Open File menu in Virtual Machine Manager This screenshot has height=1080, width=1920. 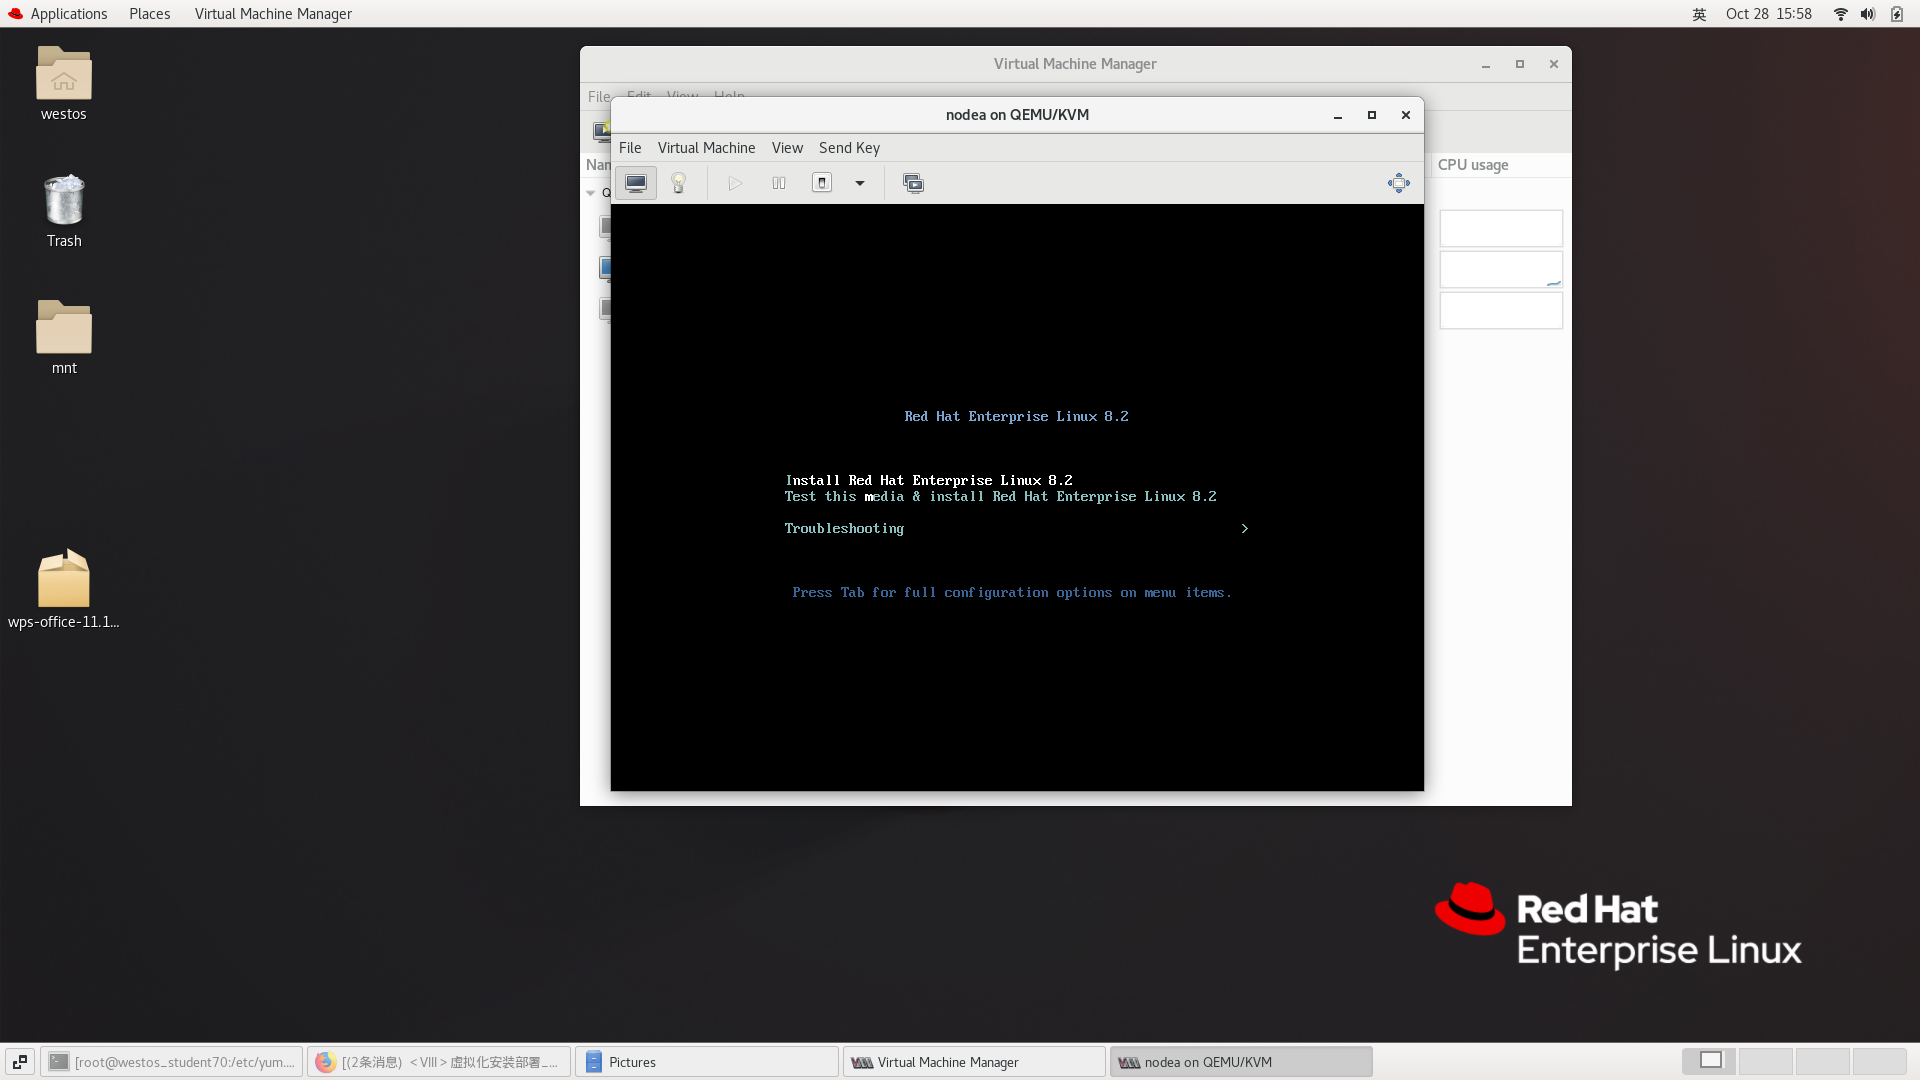pyautogui.click(x=599, y=97)
